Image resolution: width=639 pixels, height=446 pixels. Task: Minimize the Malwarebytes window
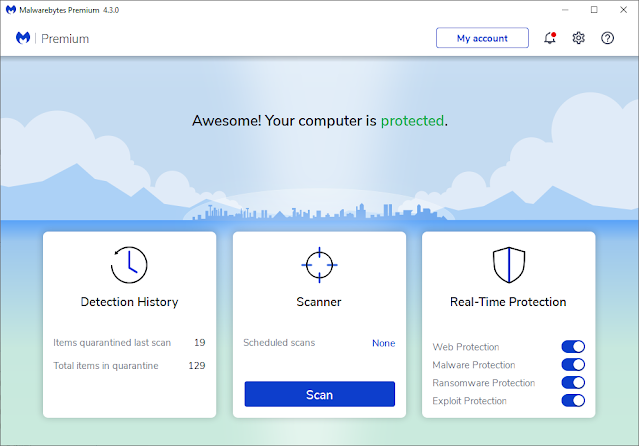pos(565,10)
